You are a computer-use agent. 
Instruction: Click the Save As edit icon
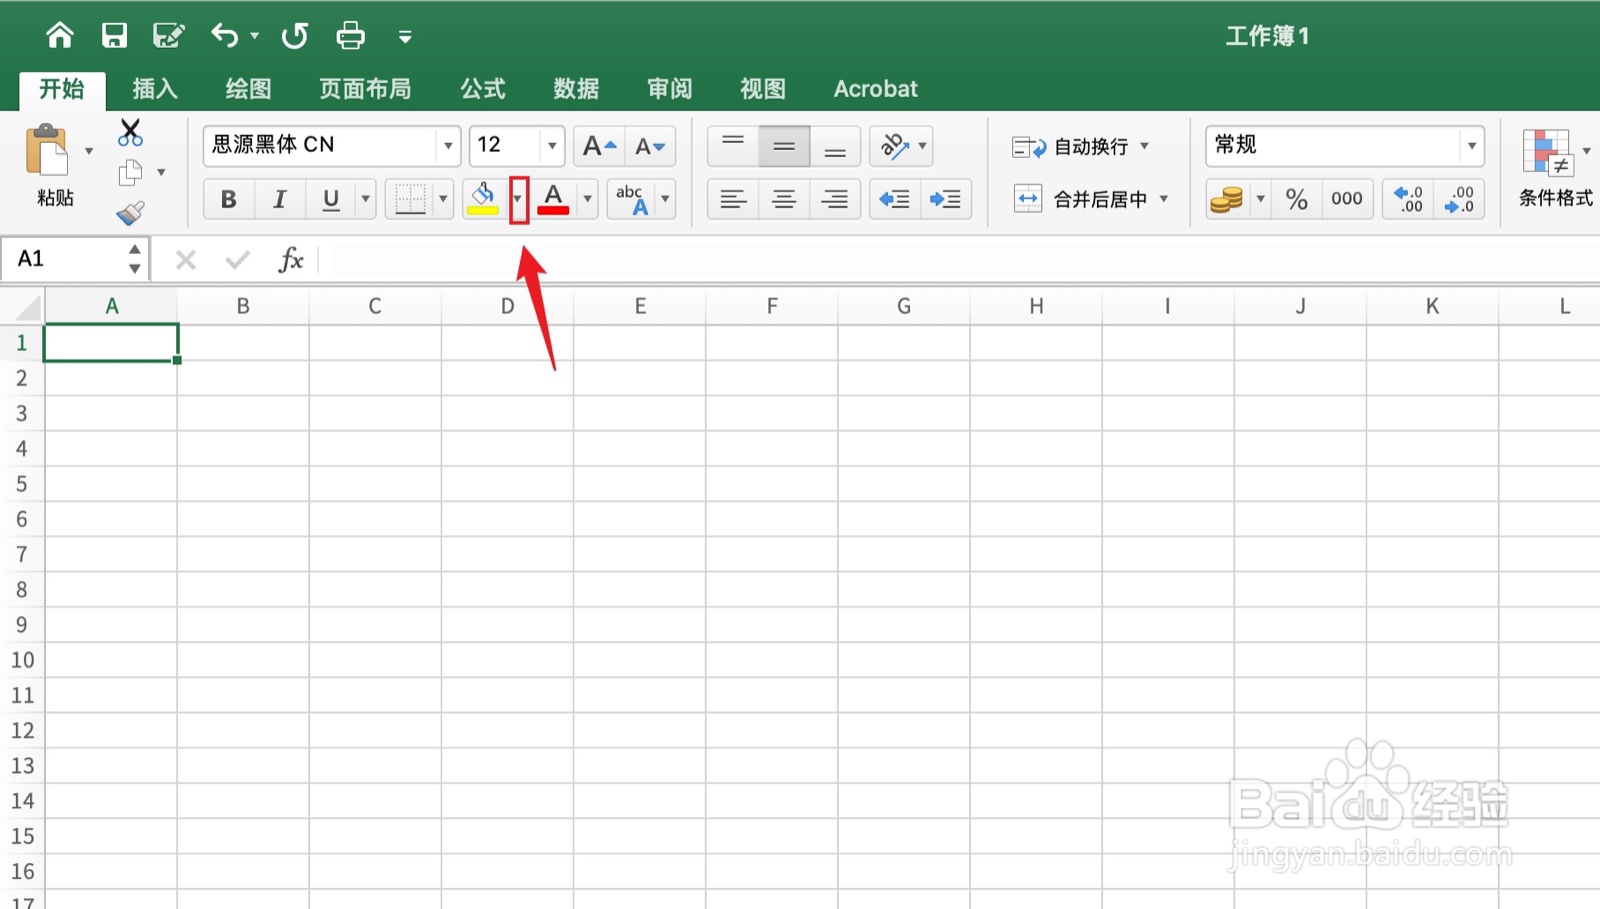[x=168, y=36]
